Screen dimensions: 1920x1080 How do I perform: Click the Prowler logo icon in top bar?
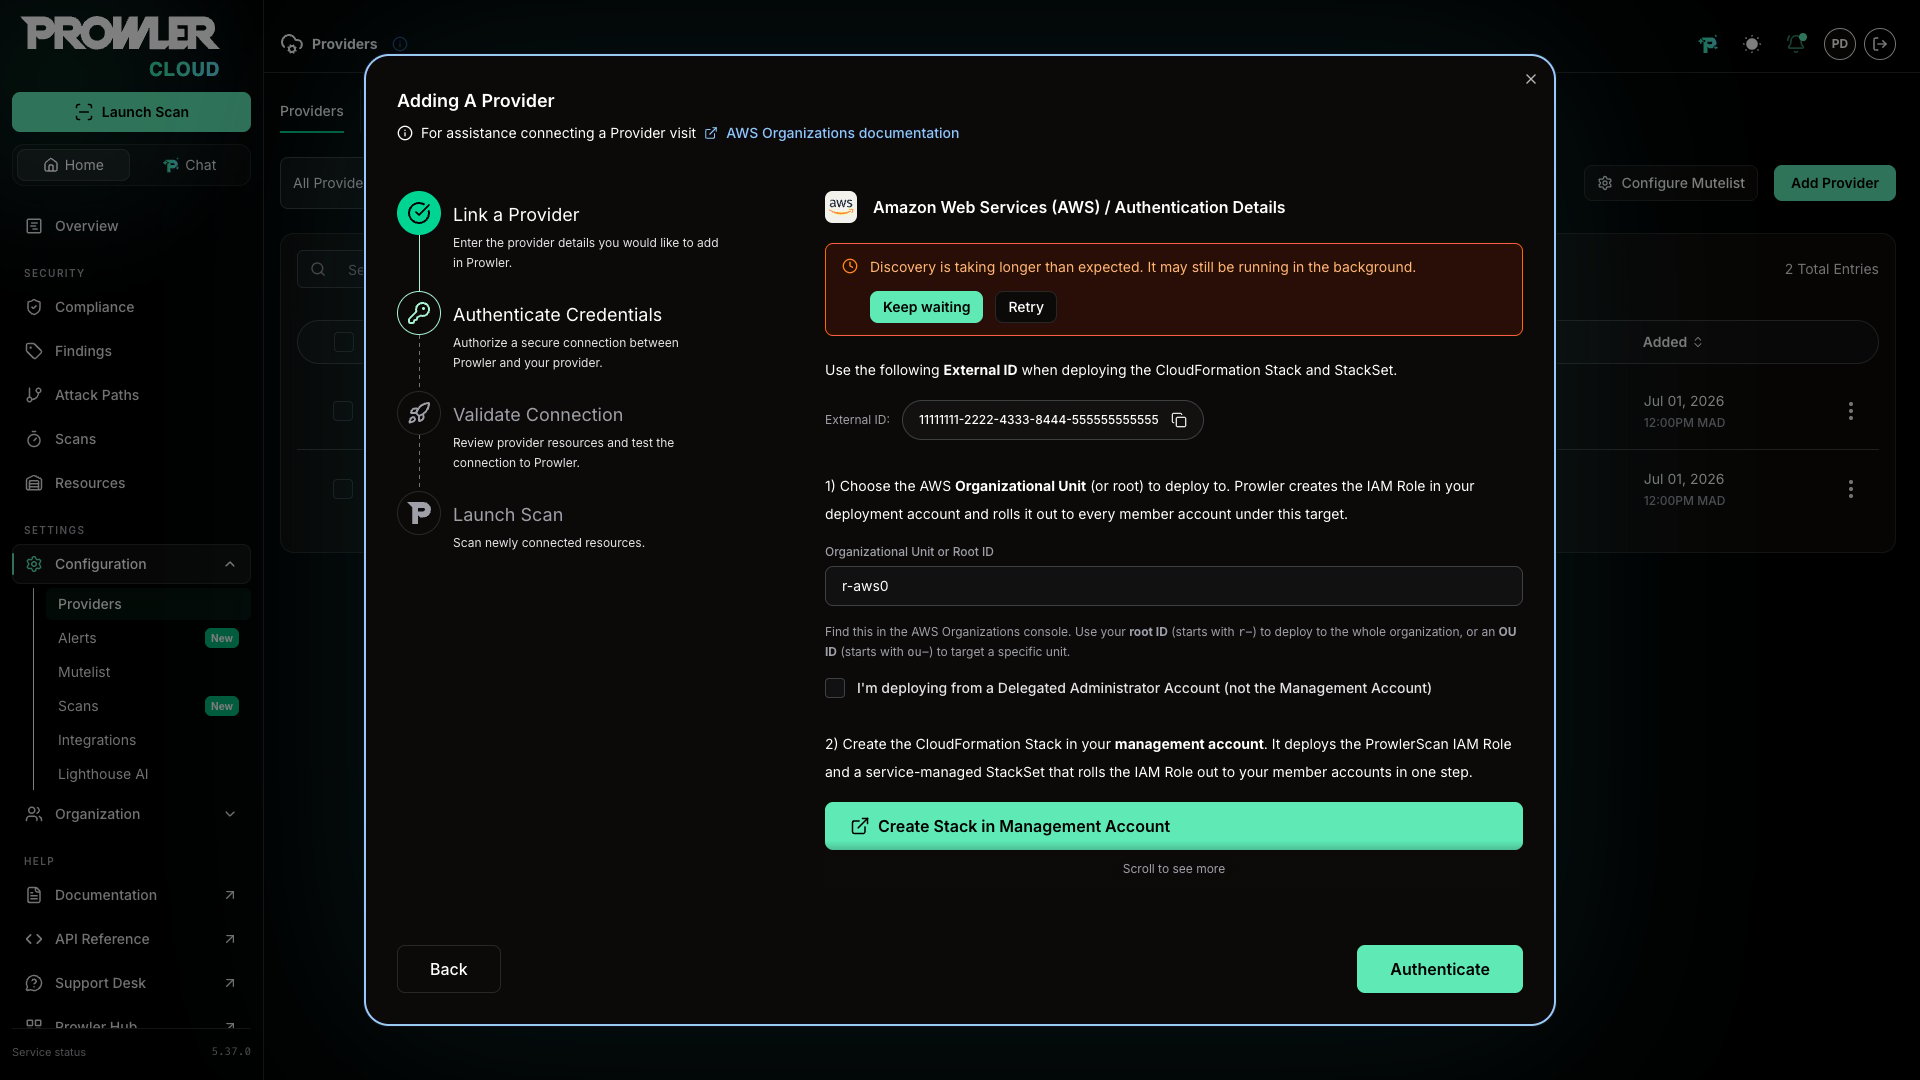click(1708, 44)
